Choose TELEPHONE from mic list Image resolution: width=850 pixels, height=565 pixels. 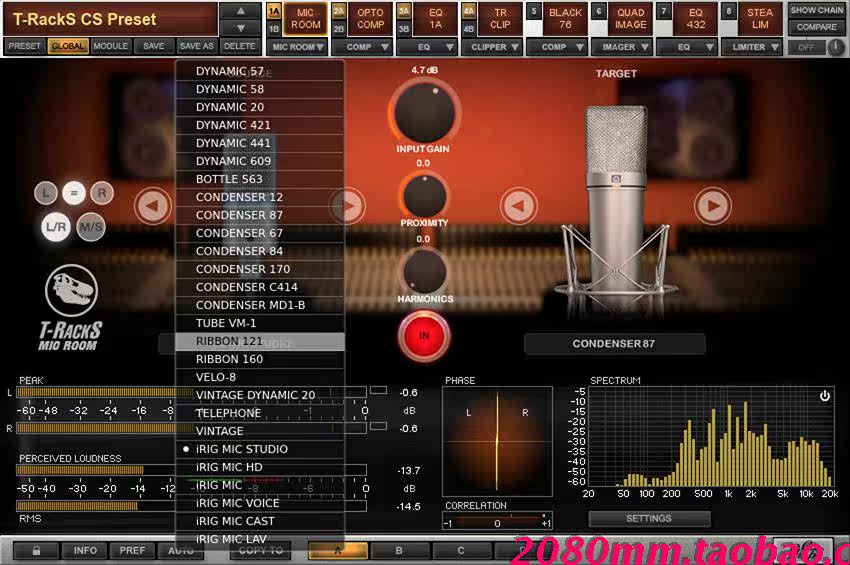pyautogui.click(x=260, y=413)
